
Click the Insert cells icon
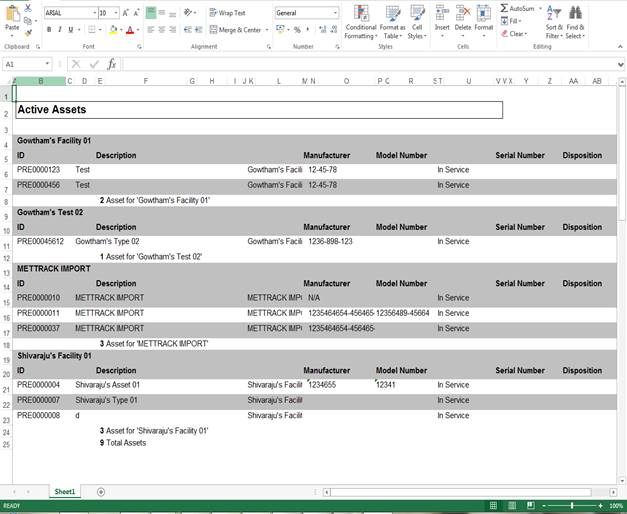click(442, 14)
